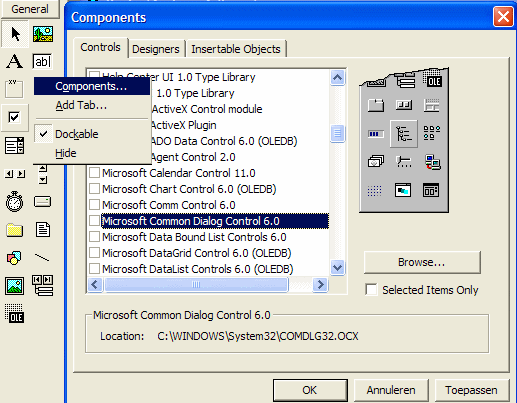Select the Line control tool
The height and width of the screenshot is (403, 517).
click(42, 257)
